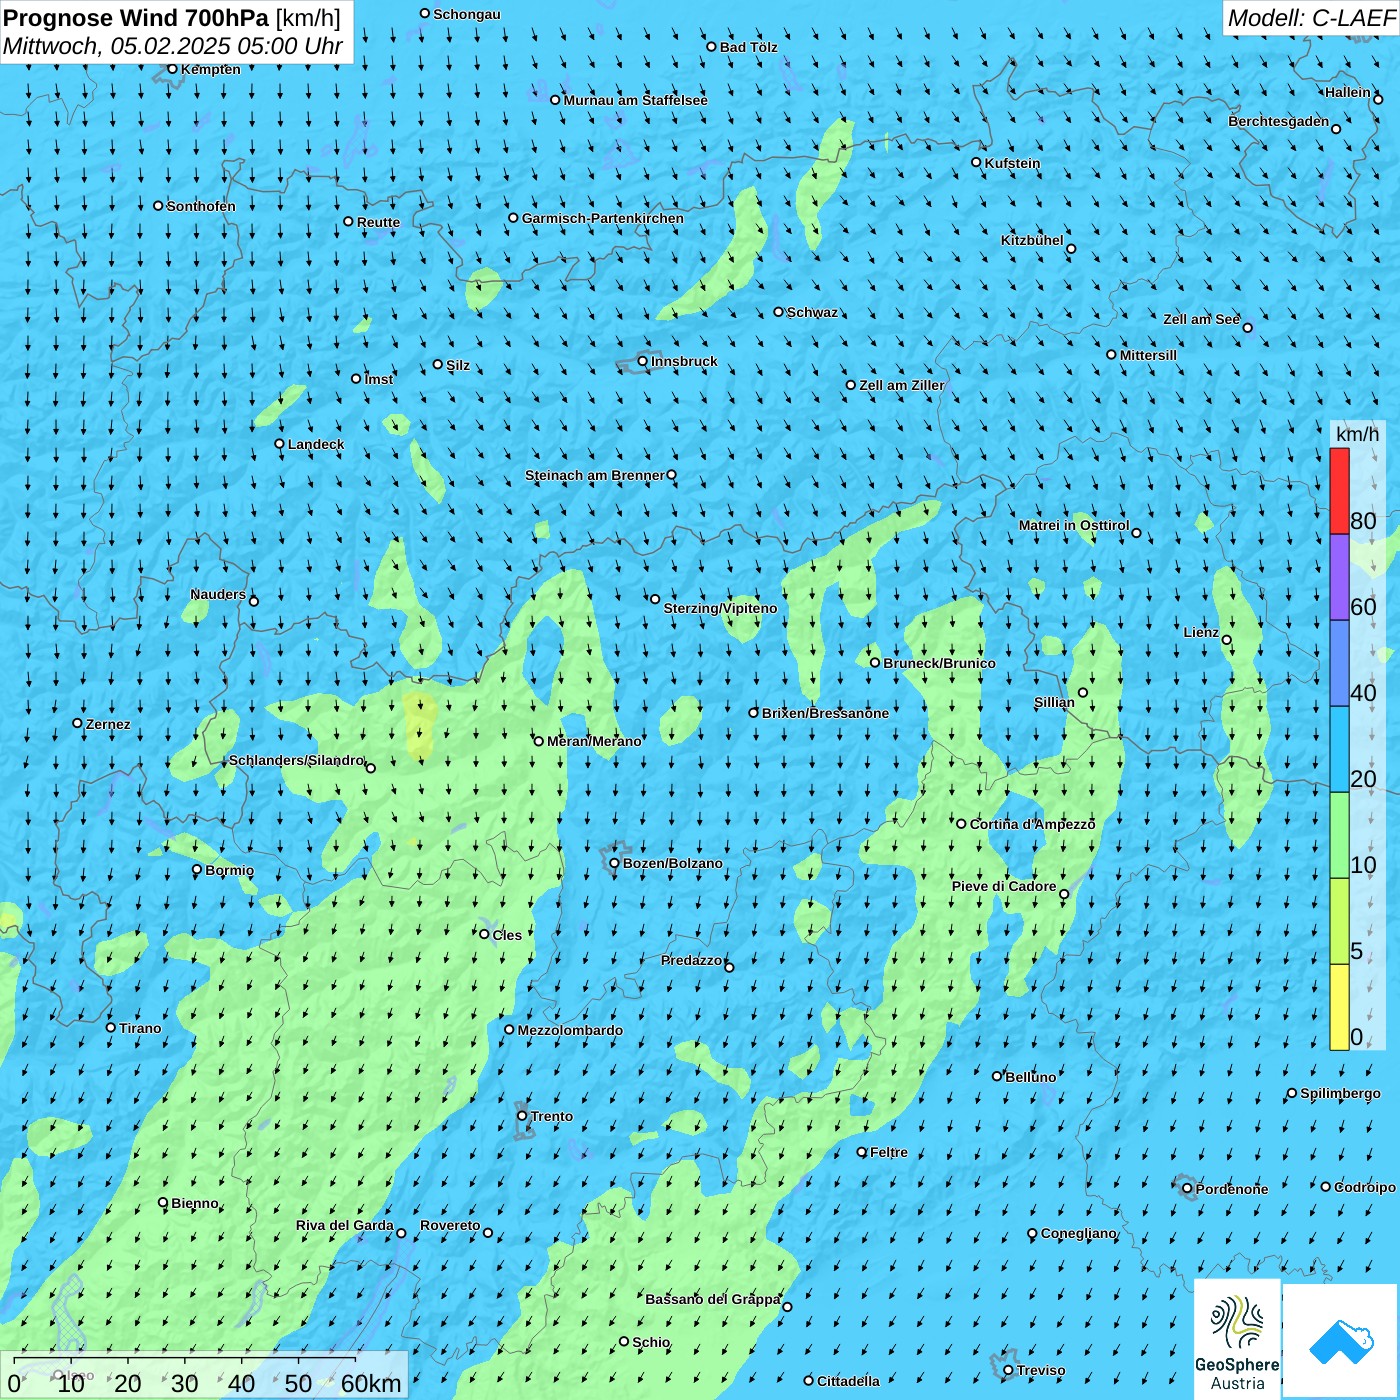Click the blue cloud logo icon
This screenshot has height=1400, width=1400.
[x=1341, y=1342]
